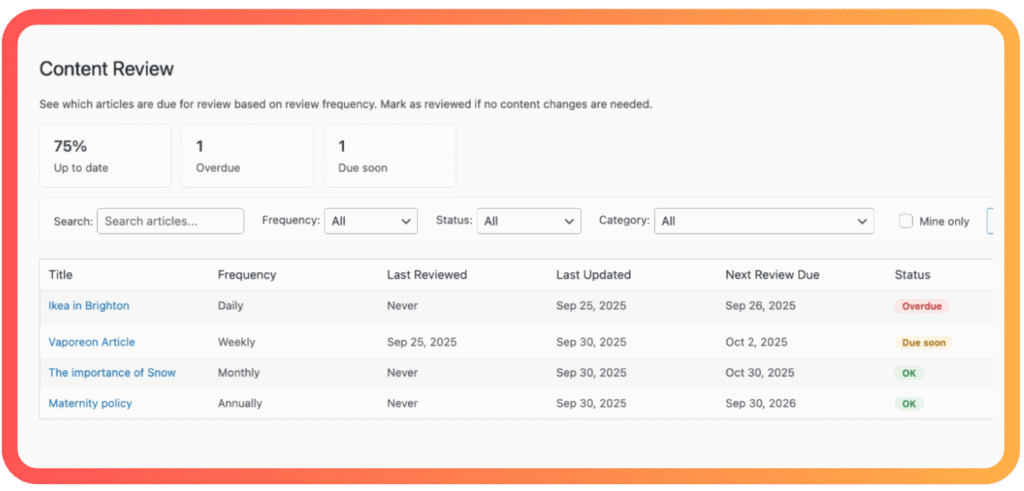Click the yellow Due soon status badge
The height and width of the screenshot is (491, 1024).
click(923, 342)
